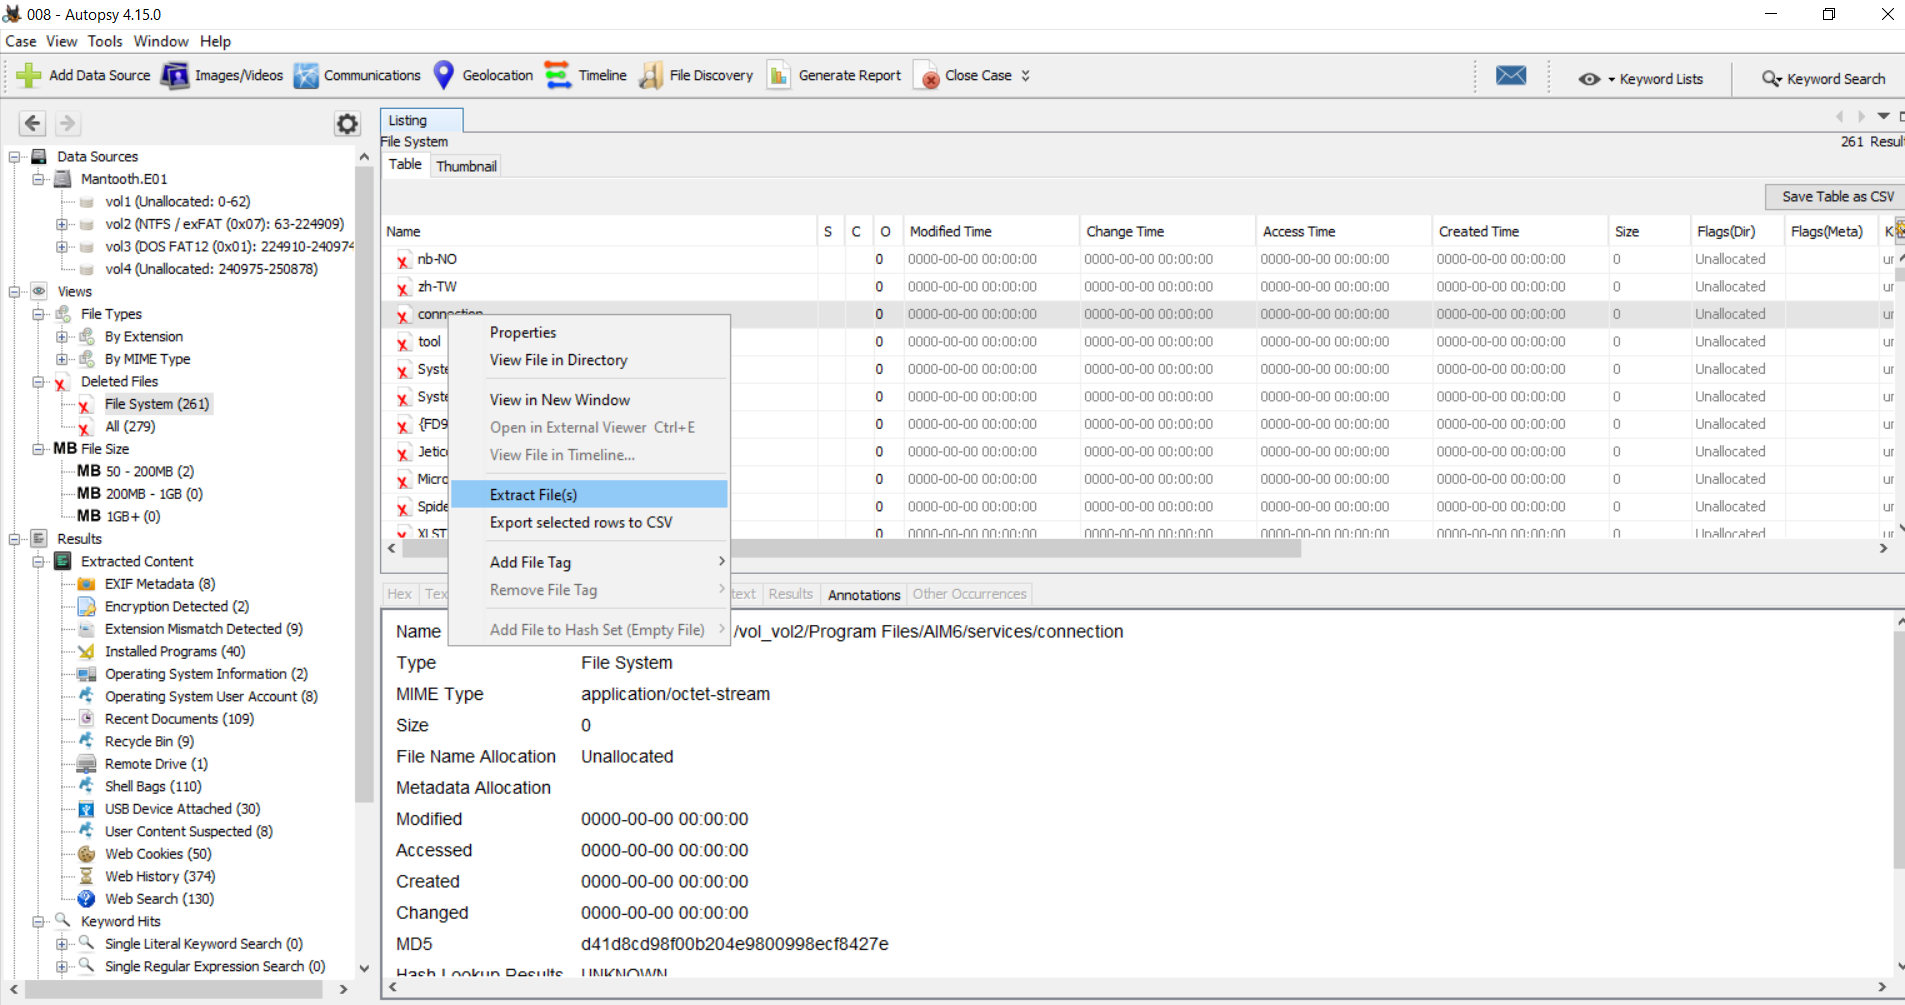The image size is (1905, 1005).
Task: Open the Tools menu
Action: pyautogui.click(x=105, y=41)
